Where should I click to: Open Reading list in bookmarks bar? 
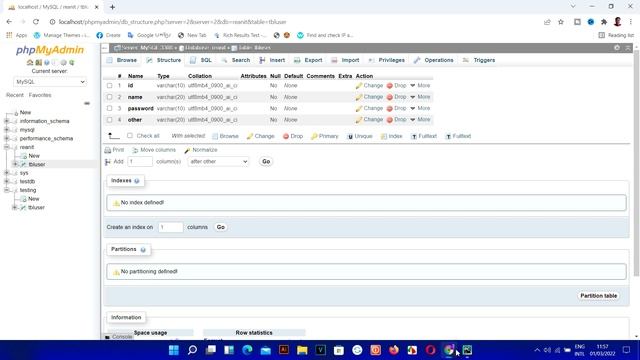[616, 36]
